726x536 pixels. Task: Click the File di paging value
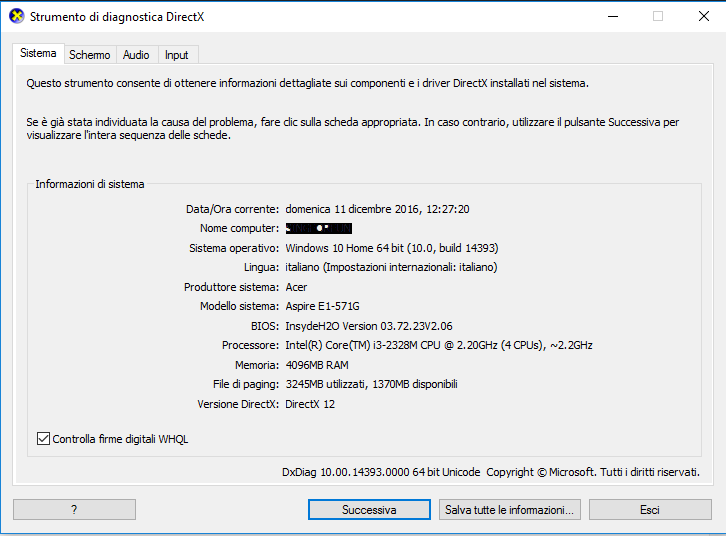[x=371, y=384]
